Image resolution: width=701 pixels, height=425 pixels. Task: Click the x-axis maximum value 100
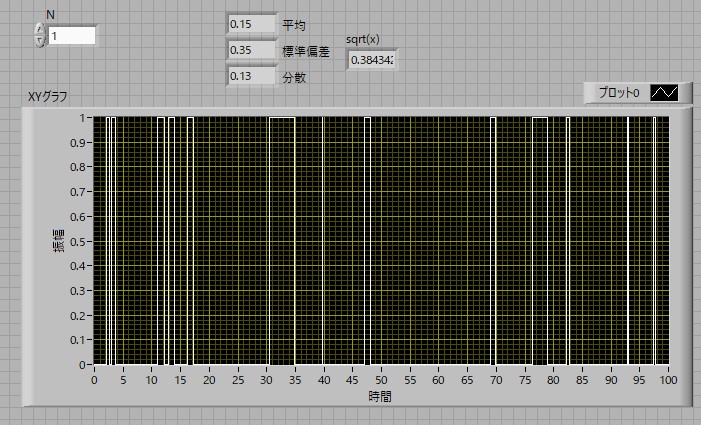669,380
